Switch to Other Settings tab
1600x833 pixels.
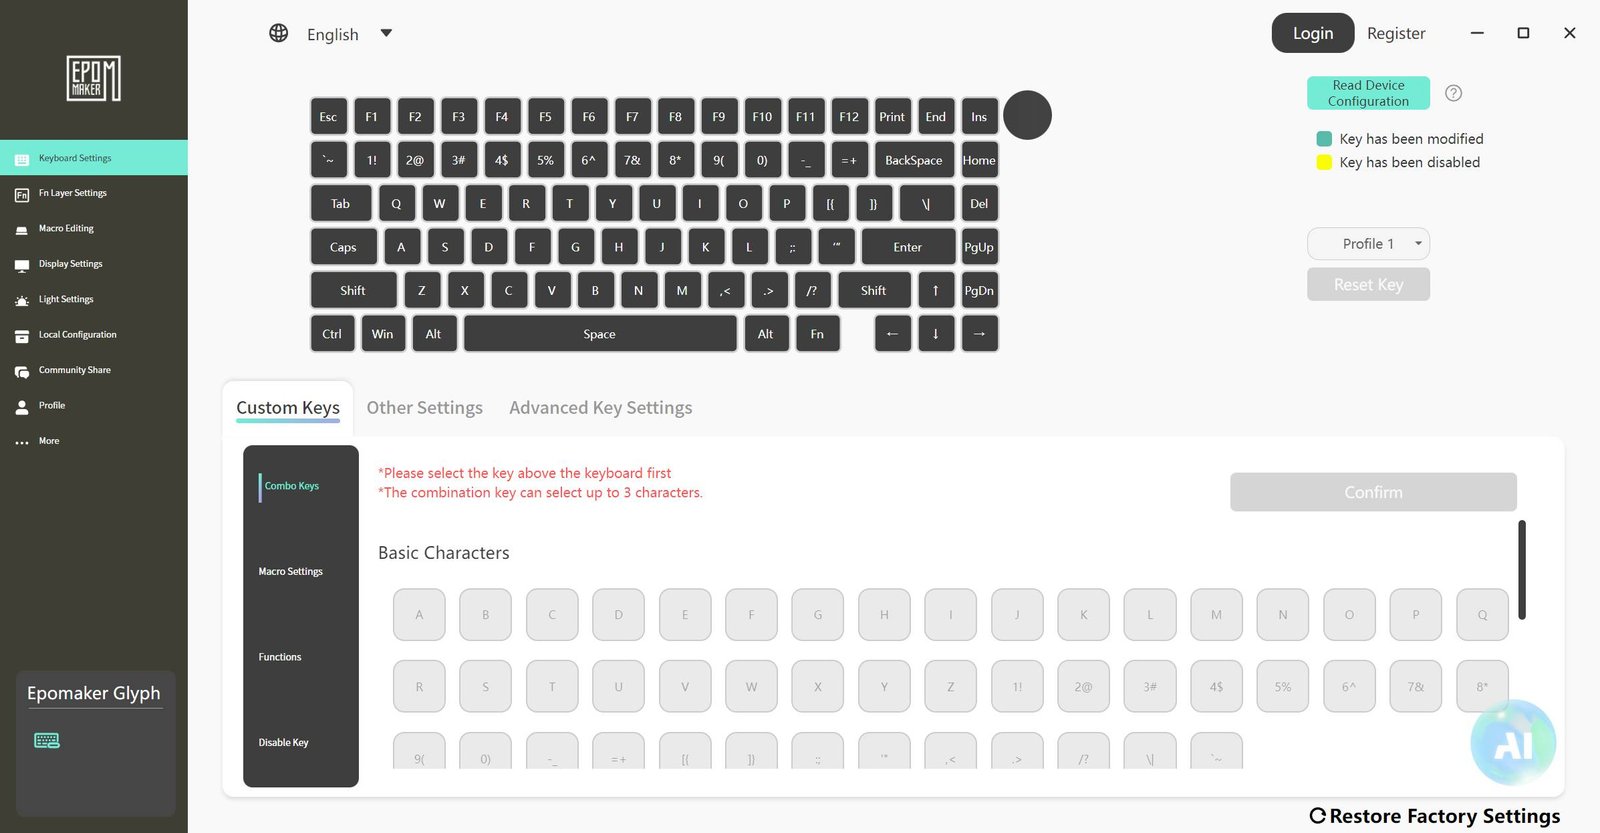(x=425, y=408)
